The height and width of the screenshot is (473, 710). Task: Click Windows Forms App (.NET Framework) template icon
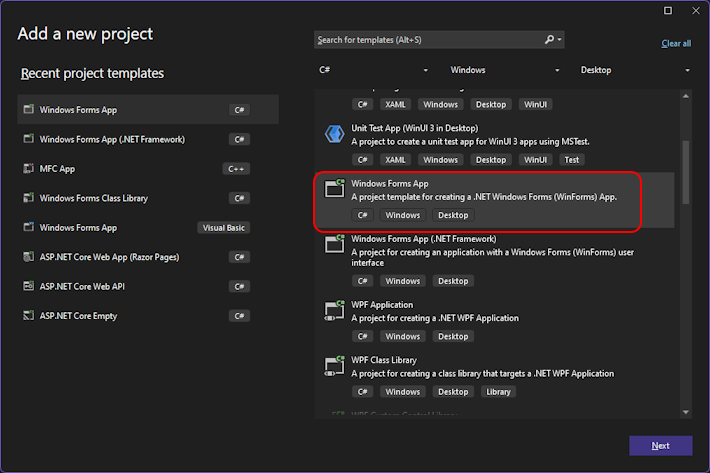pos(334,246)
